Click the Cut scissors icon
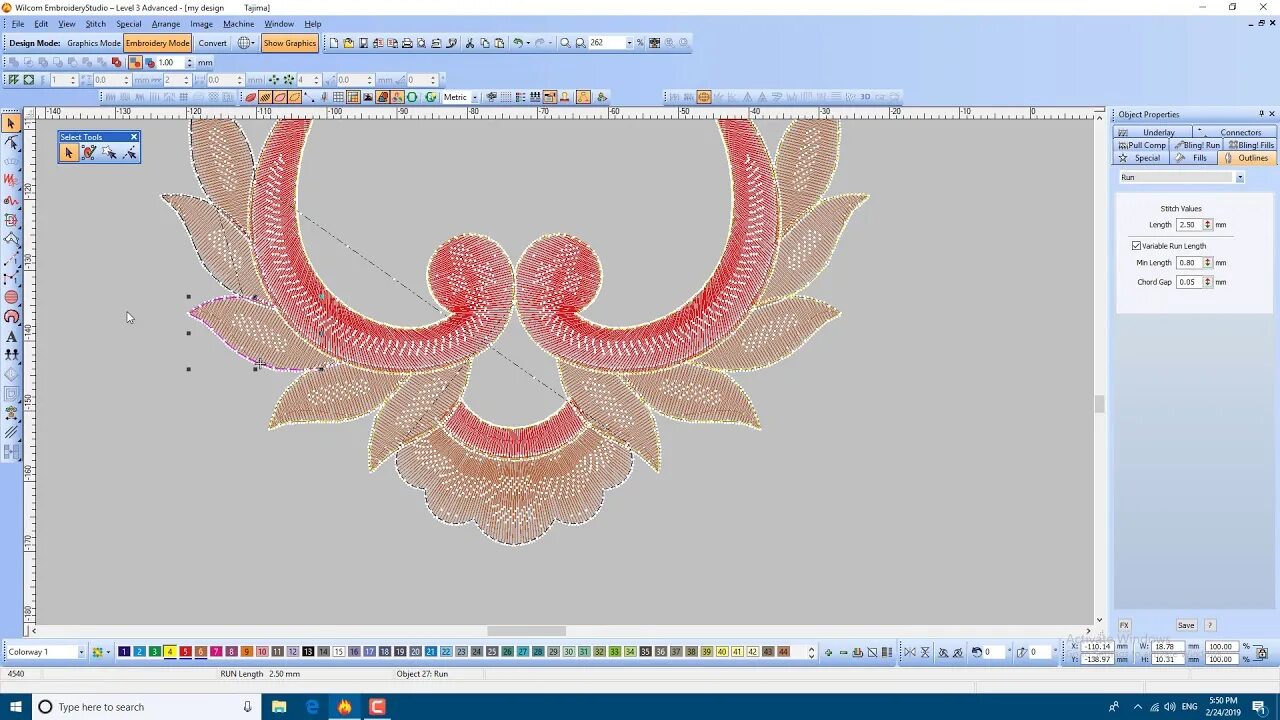This screenshot has width=1280, height=720. tap(470, 43)
